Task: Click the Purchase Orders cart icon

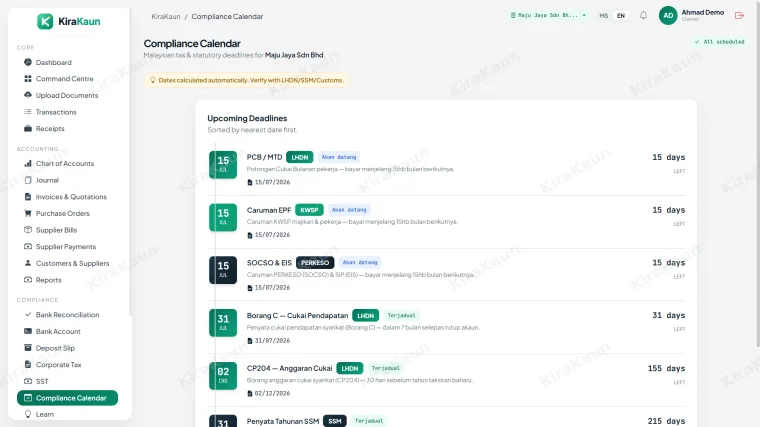Action: point(28,213)
